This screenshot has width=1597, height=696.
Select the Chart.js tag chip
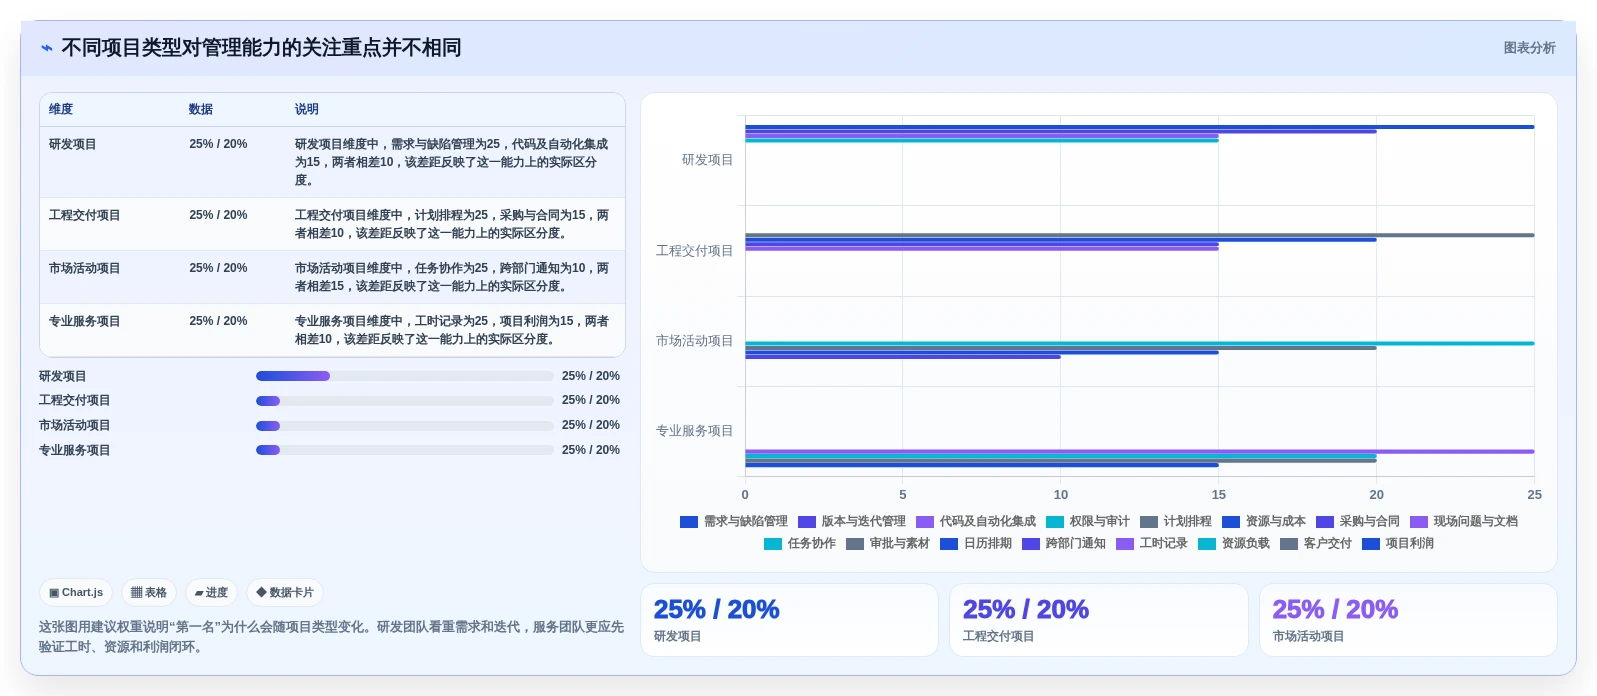[76, 592]
